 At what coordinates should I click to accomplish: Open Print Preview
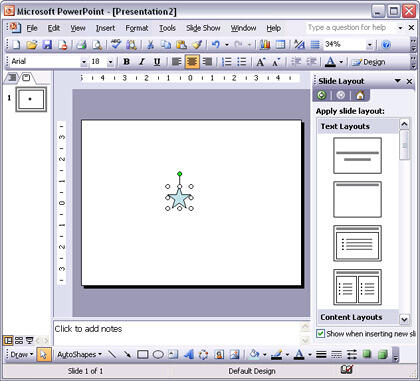[x=97, y=44]
